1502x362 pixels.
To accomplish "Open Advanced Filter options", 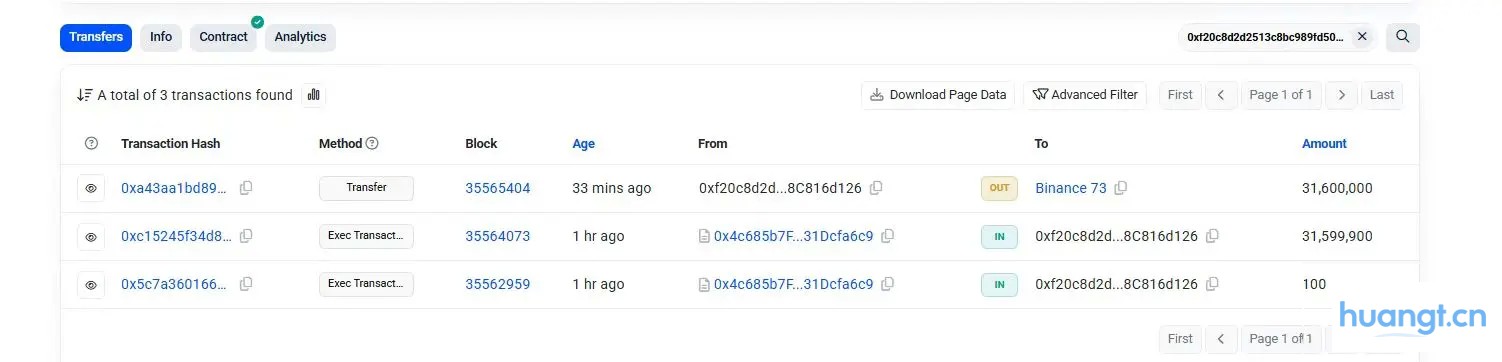I will (1085, 95).
